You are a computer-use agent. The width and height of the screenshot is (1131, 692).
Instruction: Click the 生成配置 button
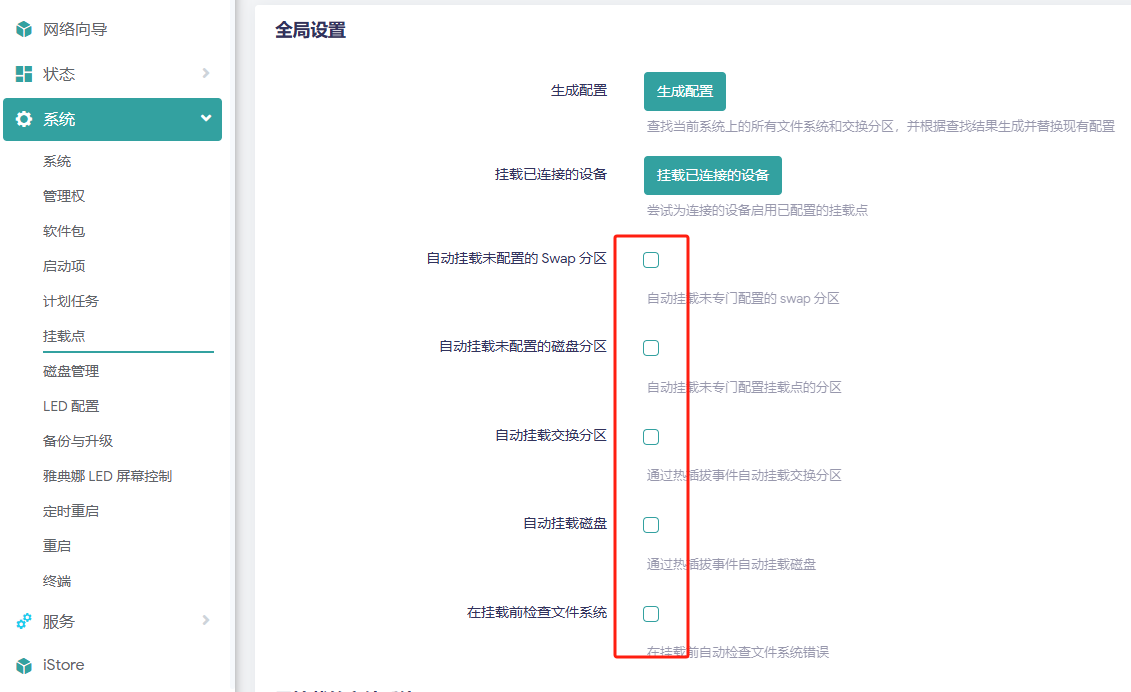tap(683, 91)
